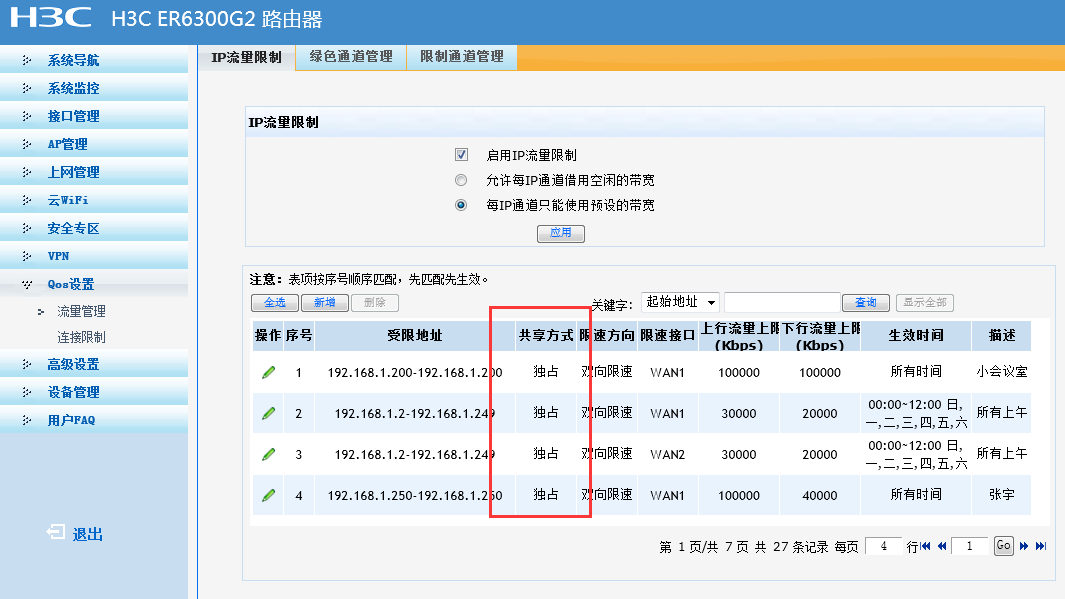Select 每IP通道只能使用预设的带宽 radio option
This screenshot has height=599, width=1065.
click(x=461, y=205)
